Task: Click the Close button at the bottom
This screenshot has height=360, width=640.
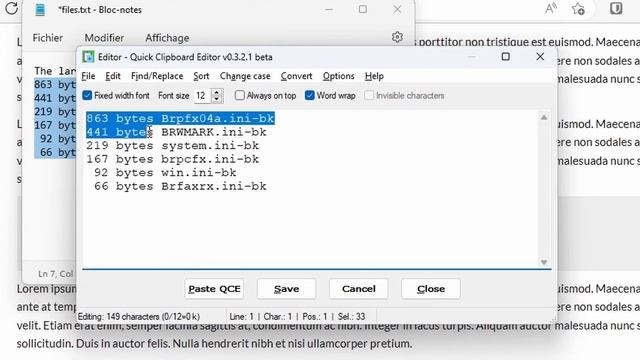Action: (431, 289)
